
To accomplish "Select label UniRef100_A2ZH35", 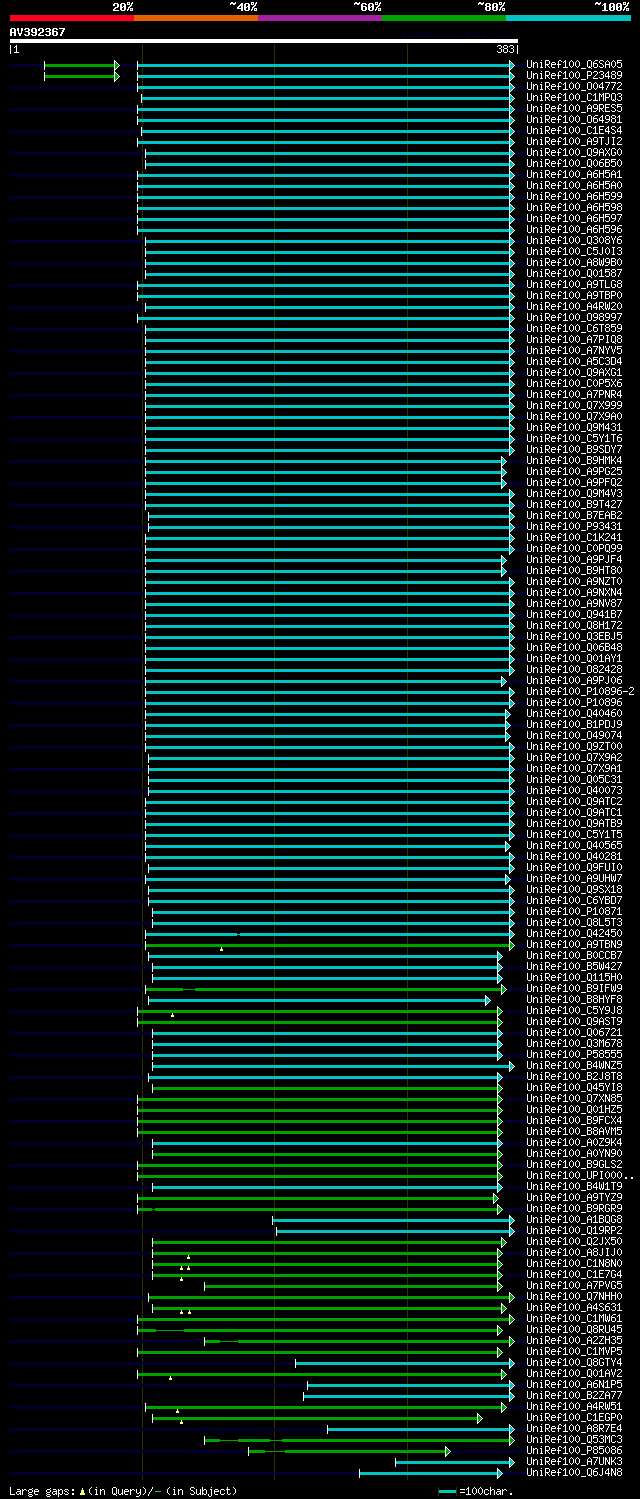I will [x=574, y=1341].
